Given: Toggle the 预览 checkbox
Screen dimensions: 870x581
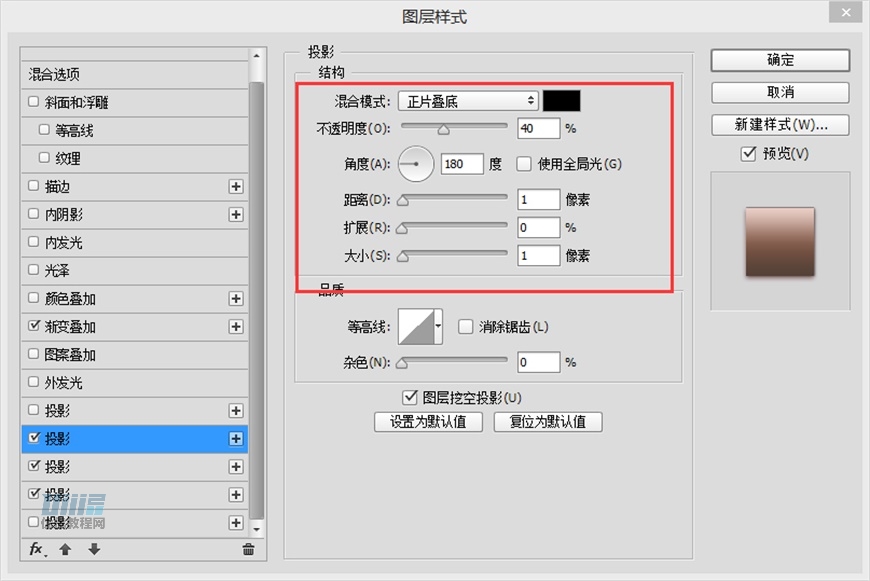Looking at the screenshot, I should (748, 153).
